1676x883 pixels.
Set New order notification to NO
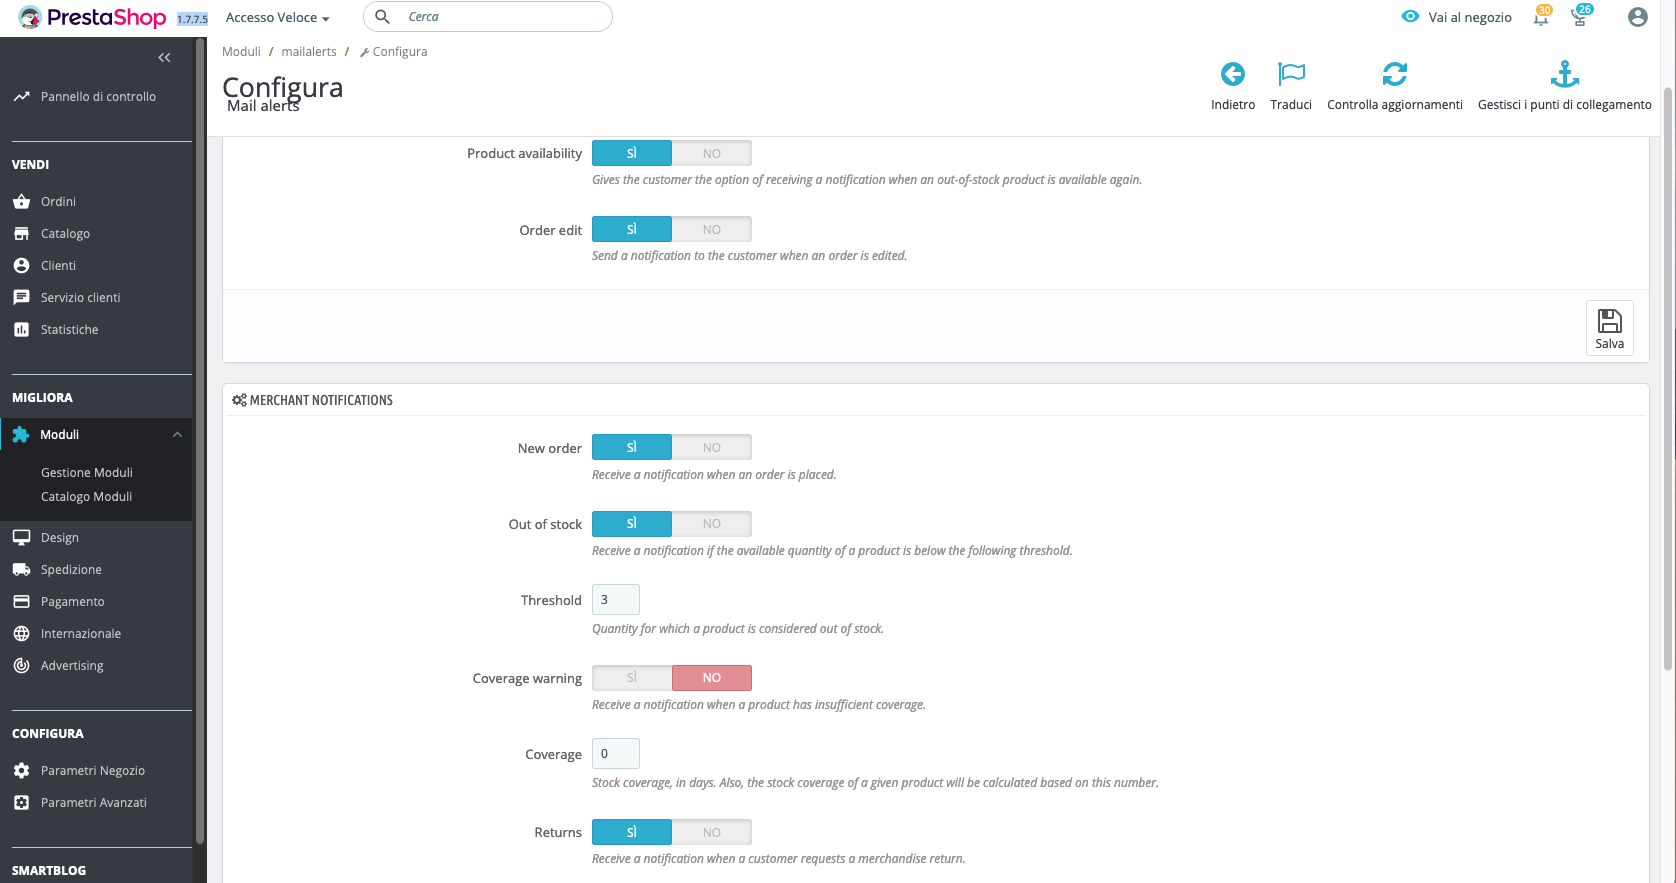pos(711,447)
